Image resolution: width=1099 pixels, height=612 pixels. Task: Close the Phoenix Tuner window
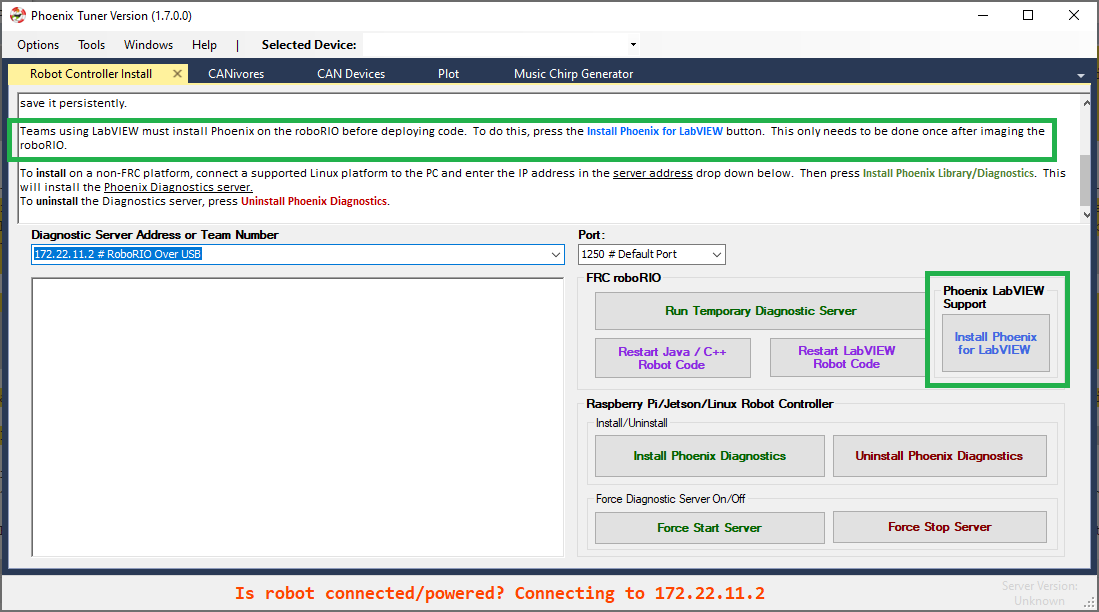[1074, 15]
